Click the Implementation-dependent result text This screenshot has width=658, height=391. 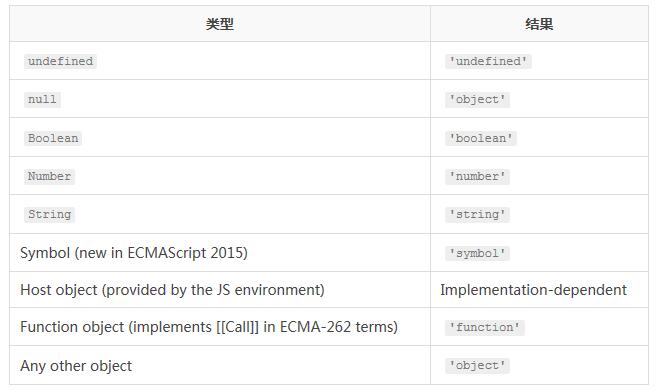tap(533, 290)
